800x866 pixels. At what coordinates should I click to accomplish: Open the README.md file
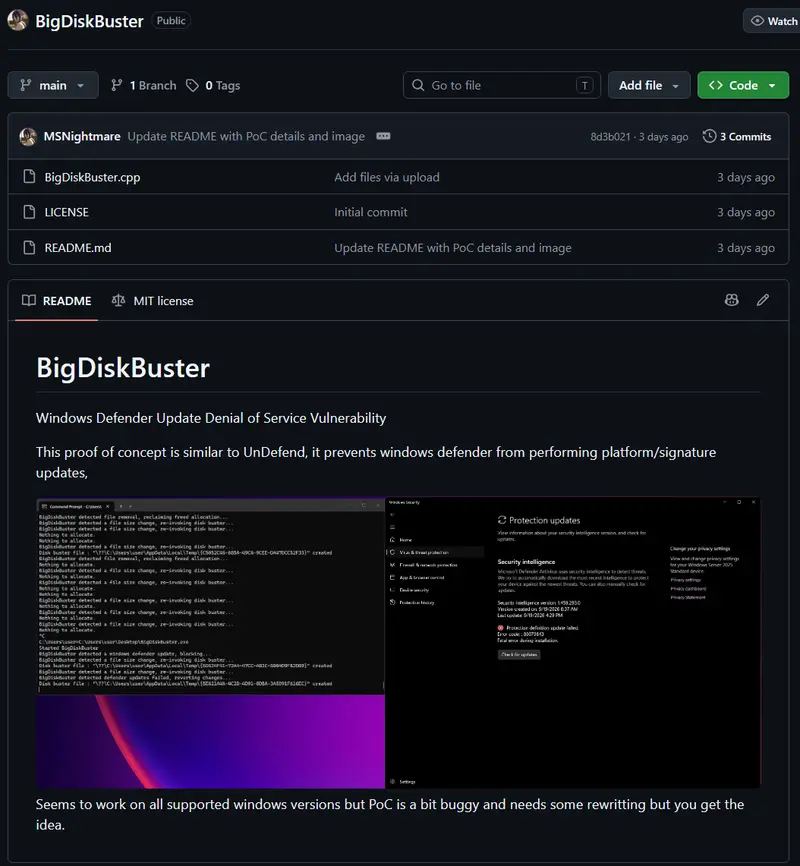click(78, 248)
